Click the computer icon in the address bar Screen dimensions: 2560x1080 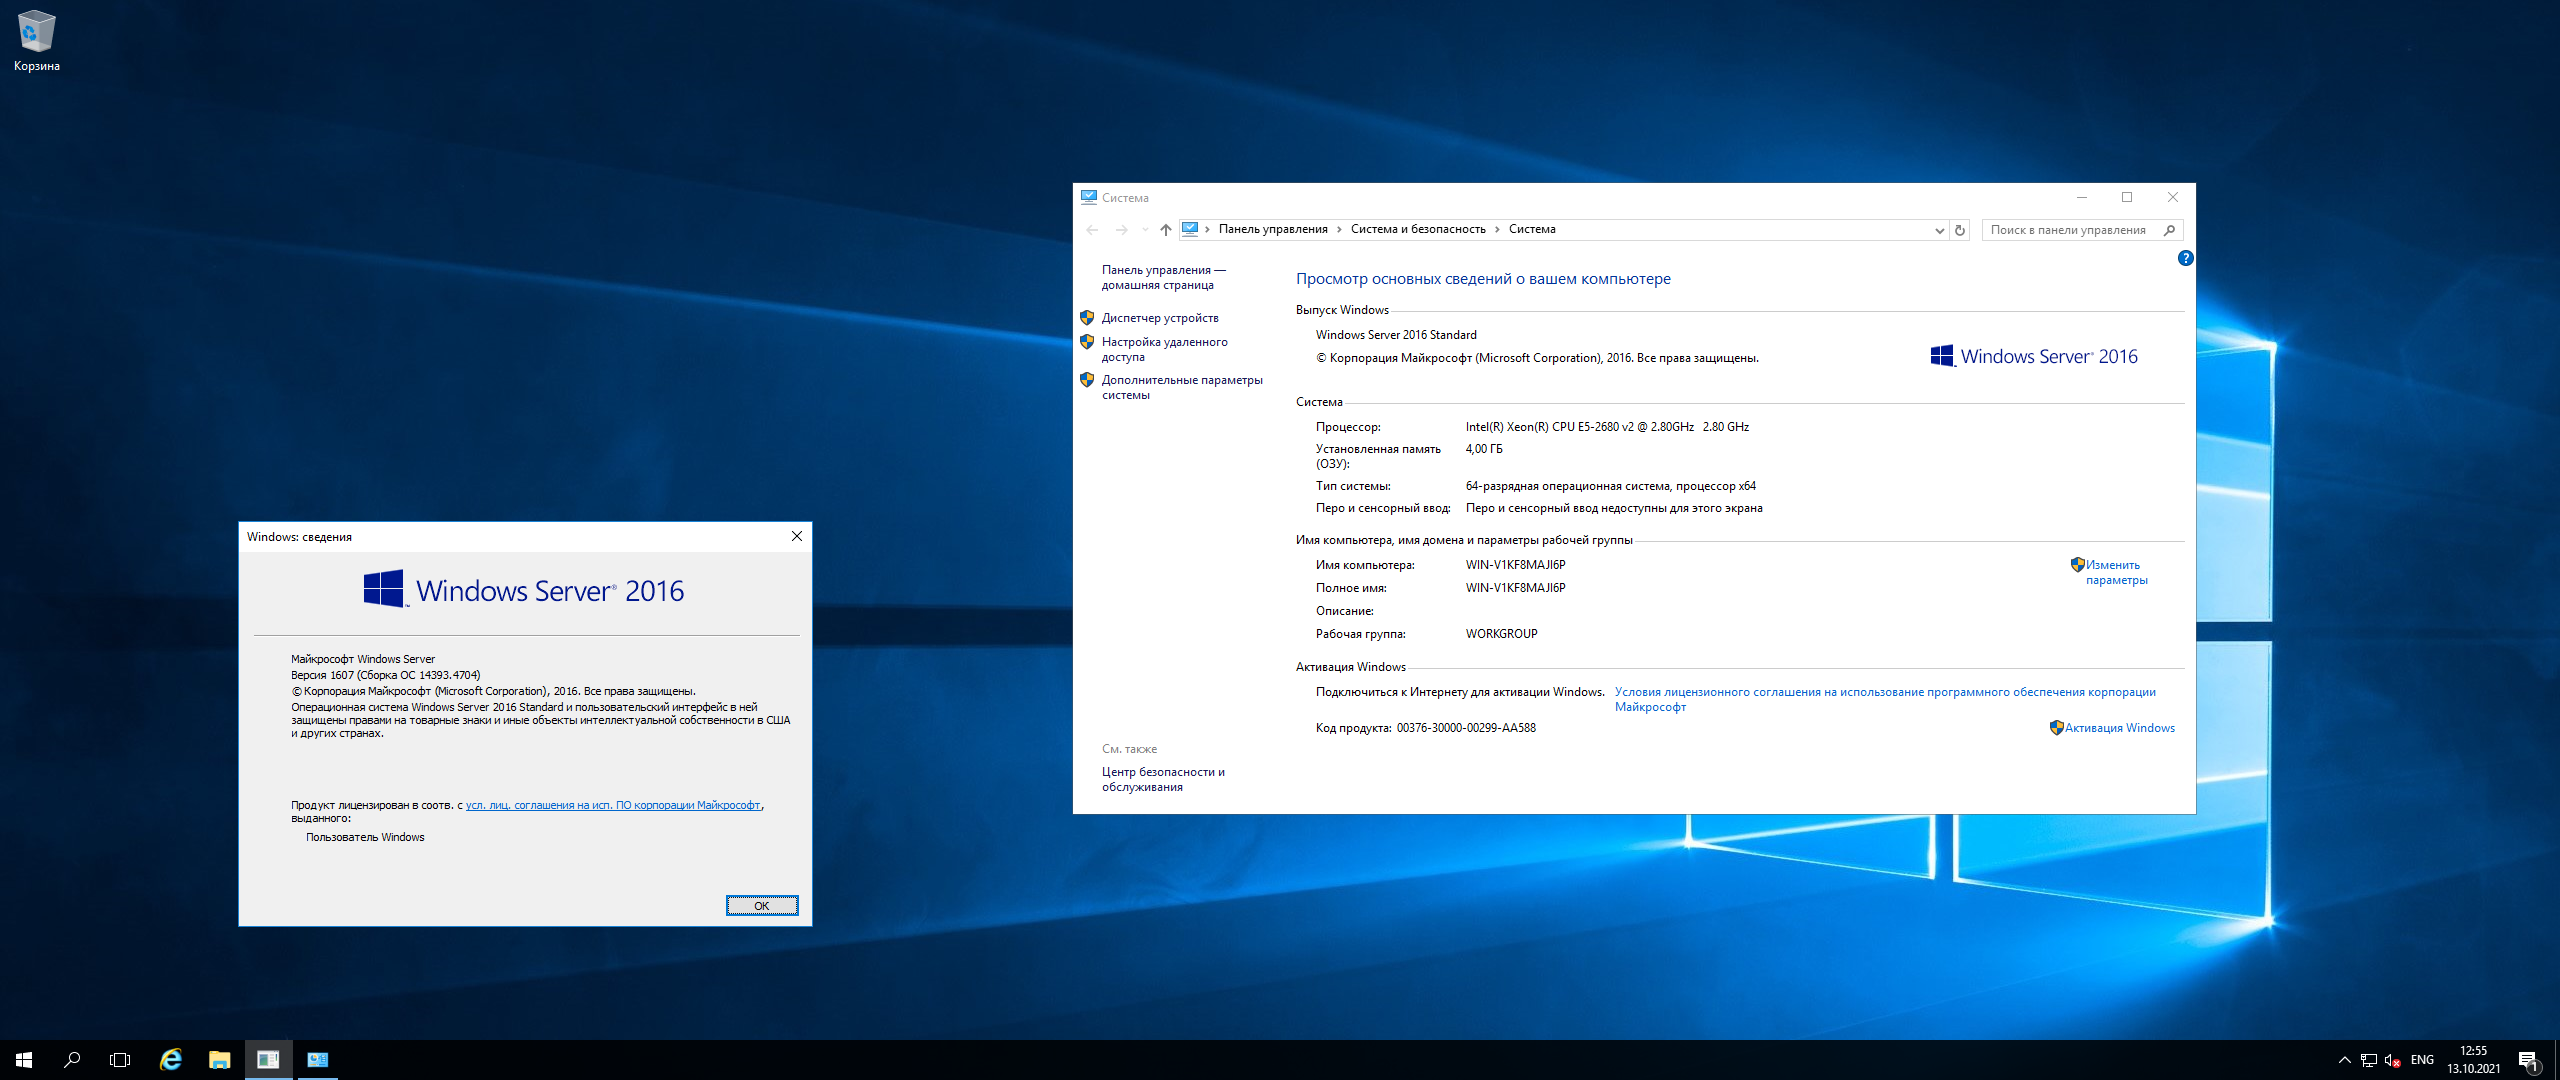click(x=1190, y=229)
